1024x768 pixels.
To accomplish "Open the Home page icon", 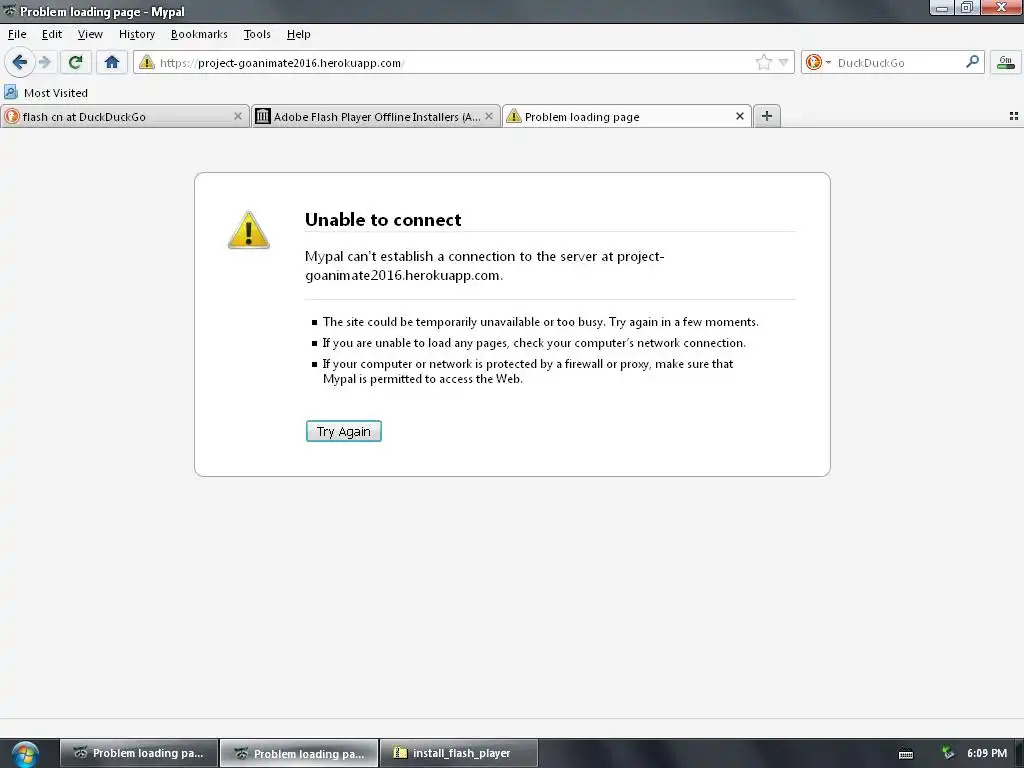I will pyautogui.click(x=112, y=63).
